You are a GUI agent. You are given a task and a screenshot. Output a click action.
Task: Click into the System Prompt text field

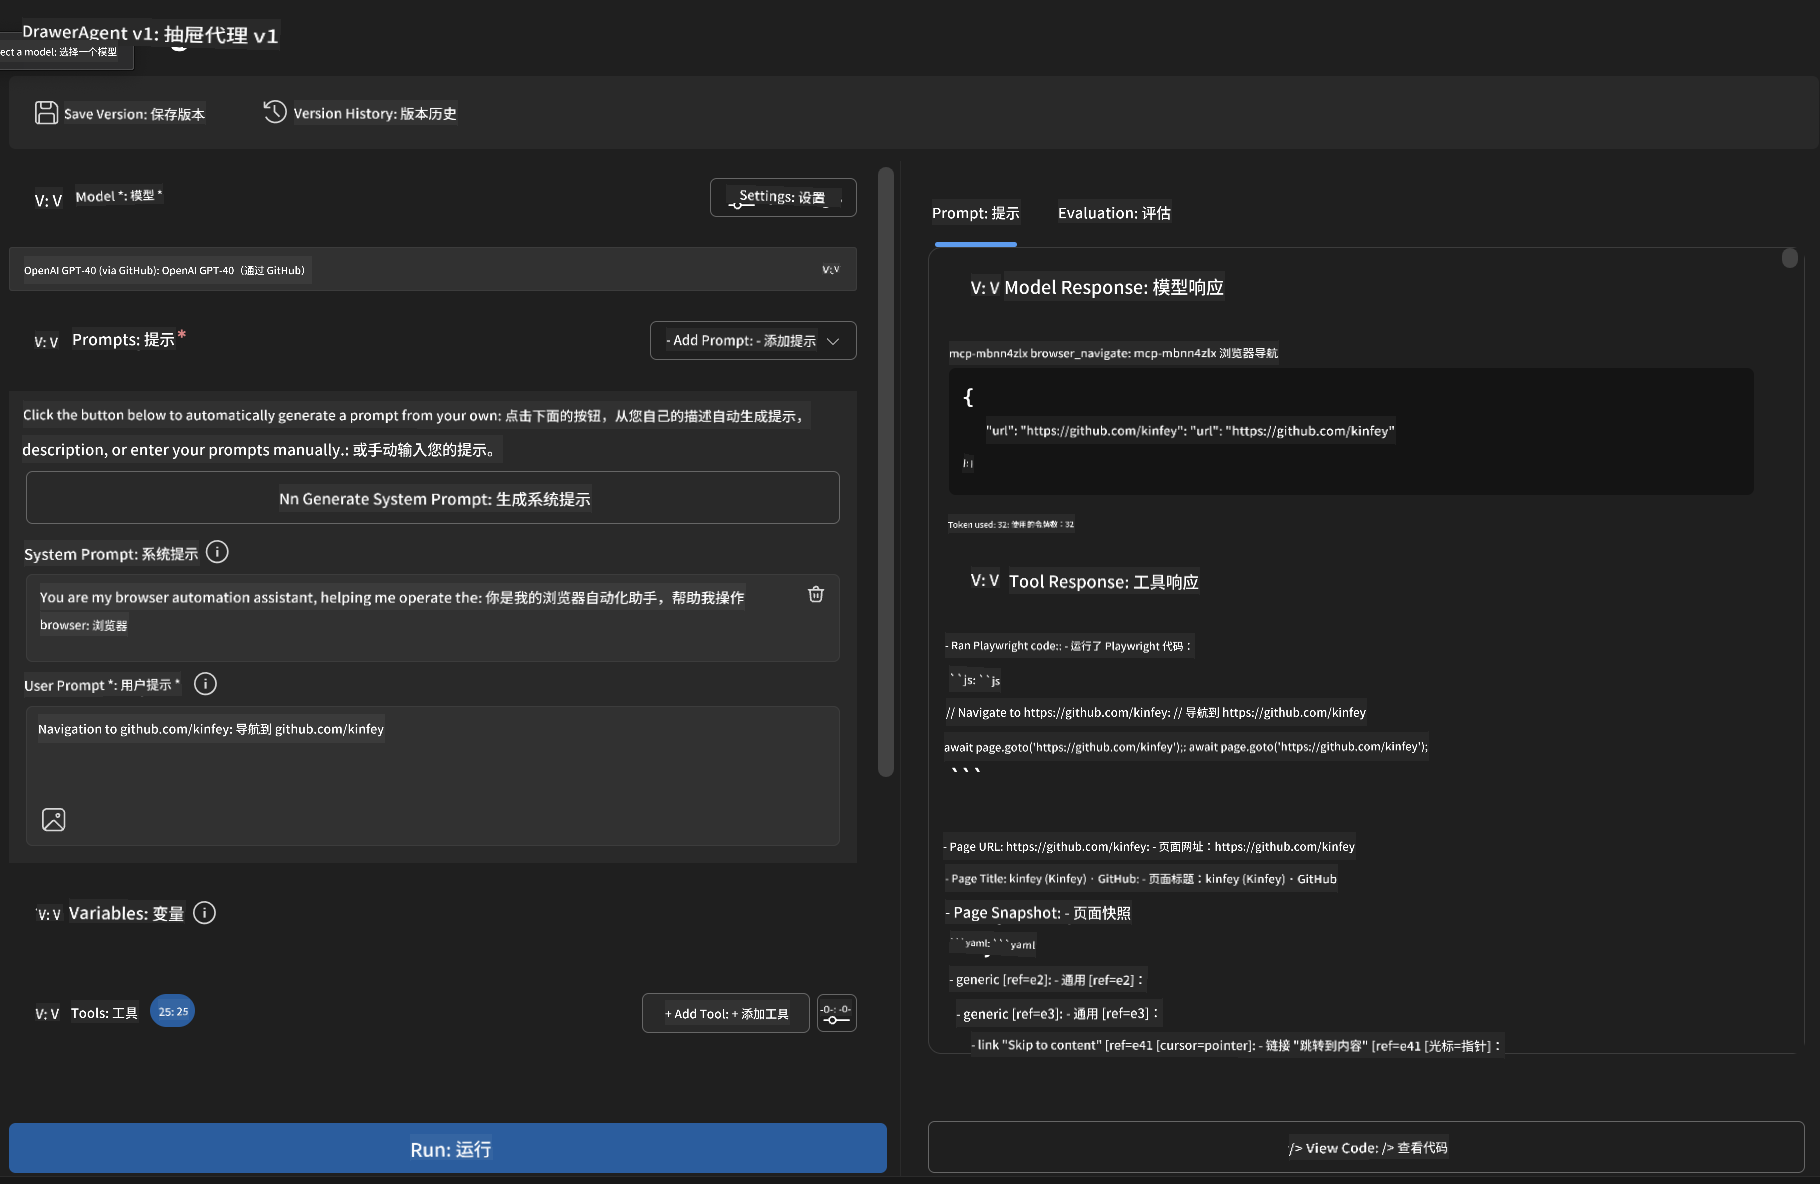[x=433, y=618]
